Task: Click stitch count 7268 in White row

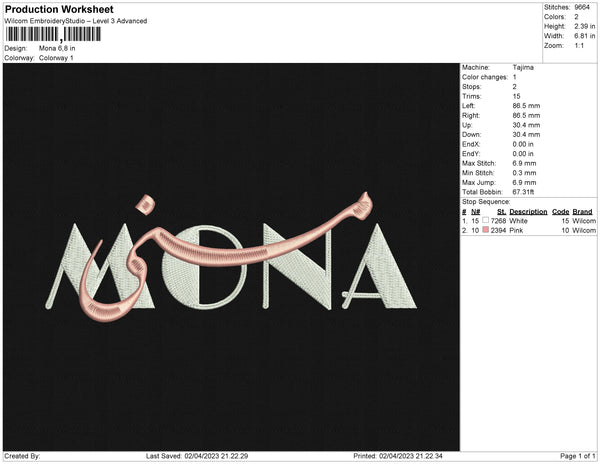Action: 498,221
